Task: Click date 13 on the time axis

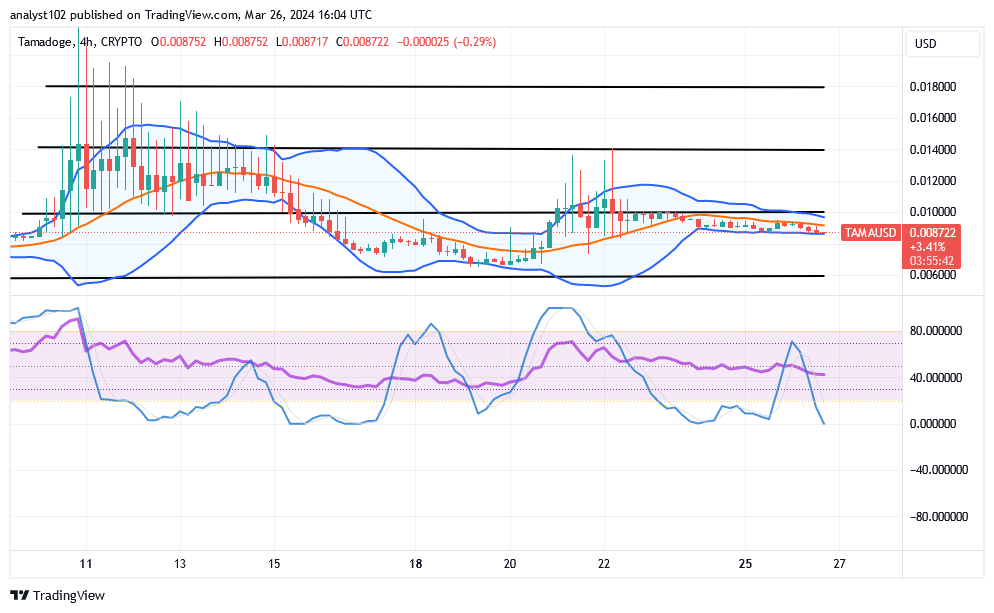Action: click(x=180, y=564)
